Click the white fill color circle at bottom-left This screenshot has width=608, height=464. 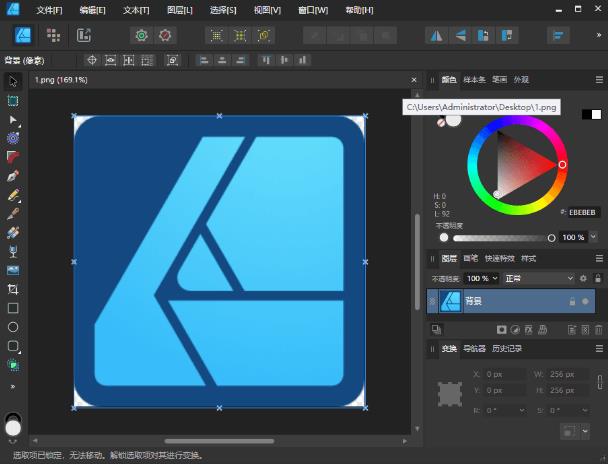13,428
